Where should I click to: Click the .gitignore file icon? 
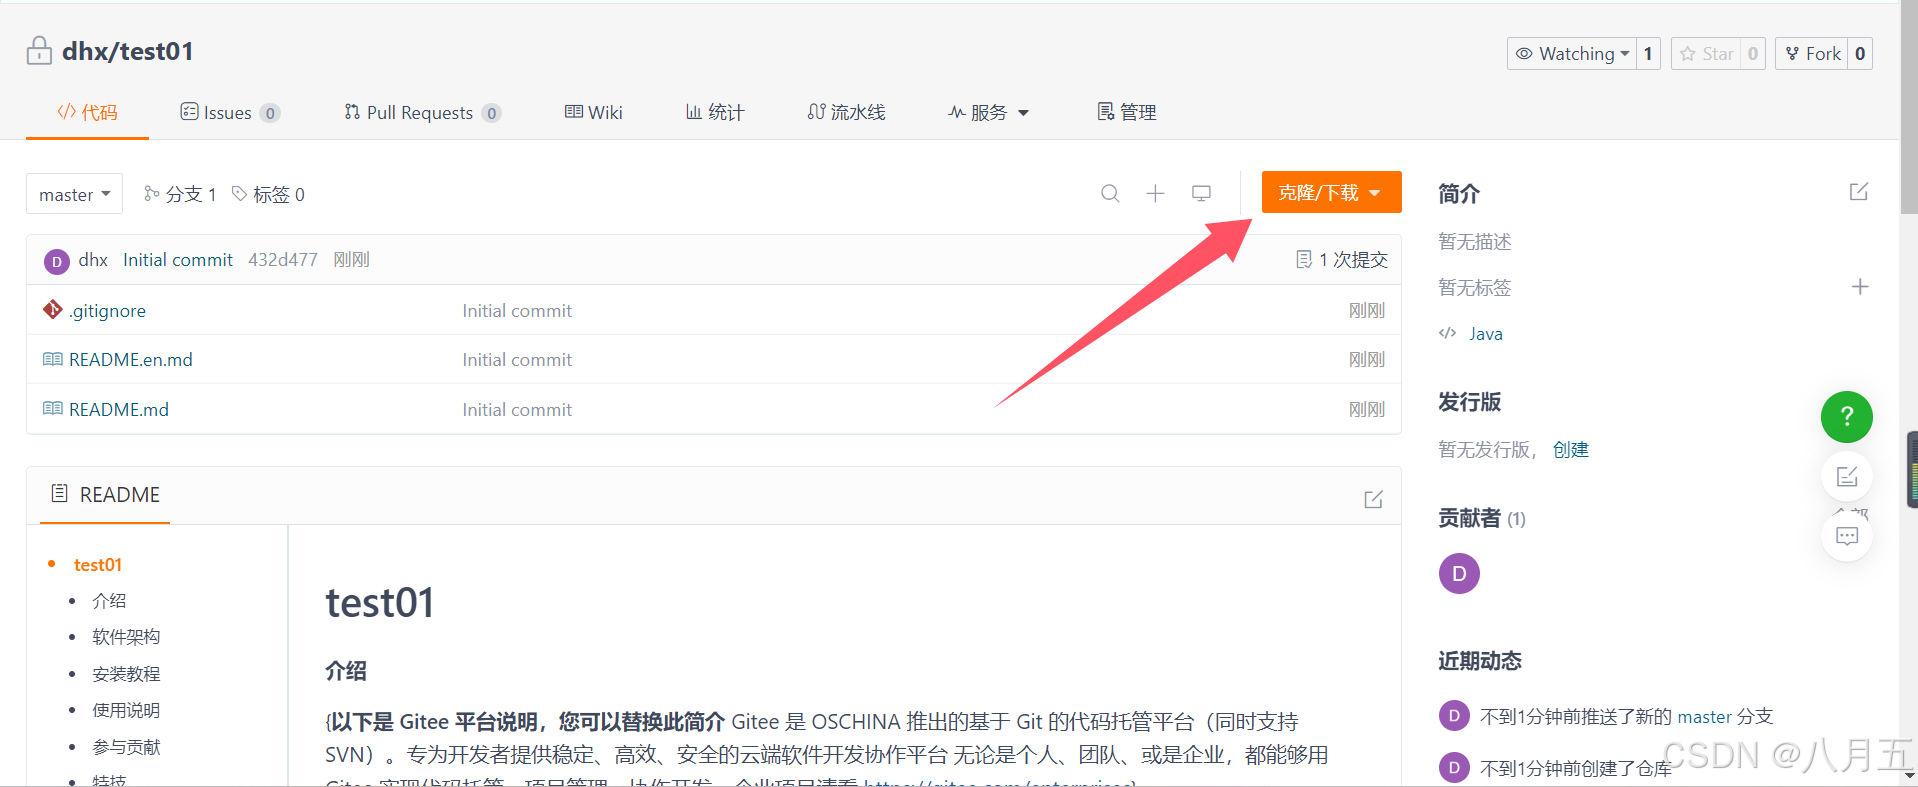[53, 310]
